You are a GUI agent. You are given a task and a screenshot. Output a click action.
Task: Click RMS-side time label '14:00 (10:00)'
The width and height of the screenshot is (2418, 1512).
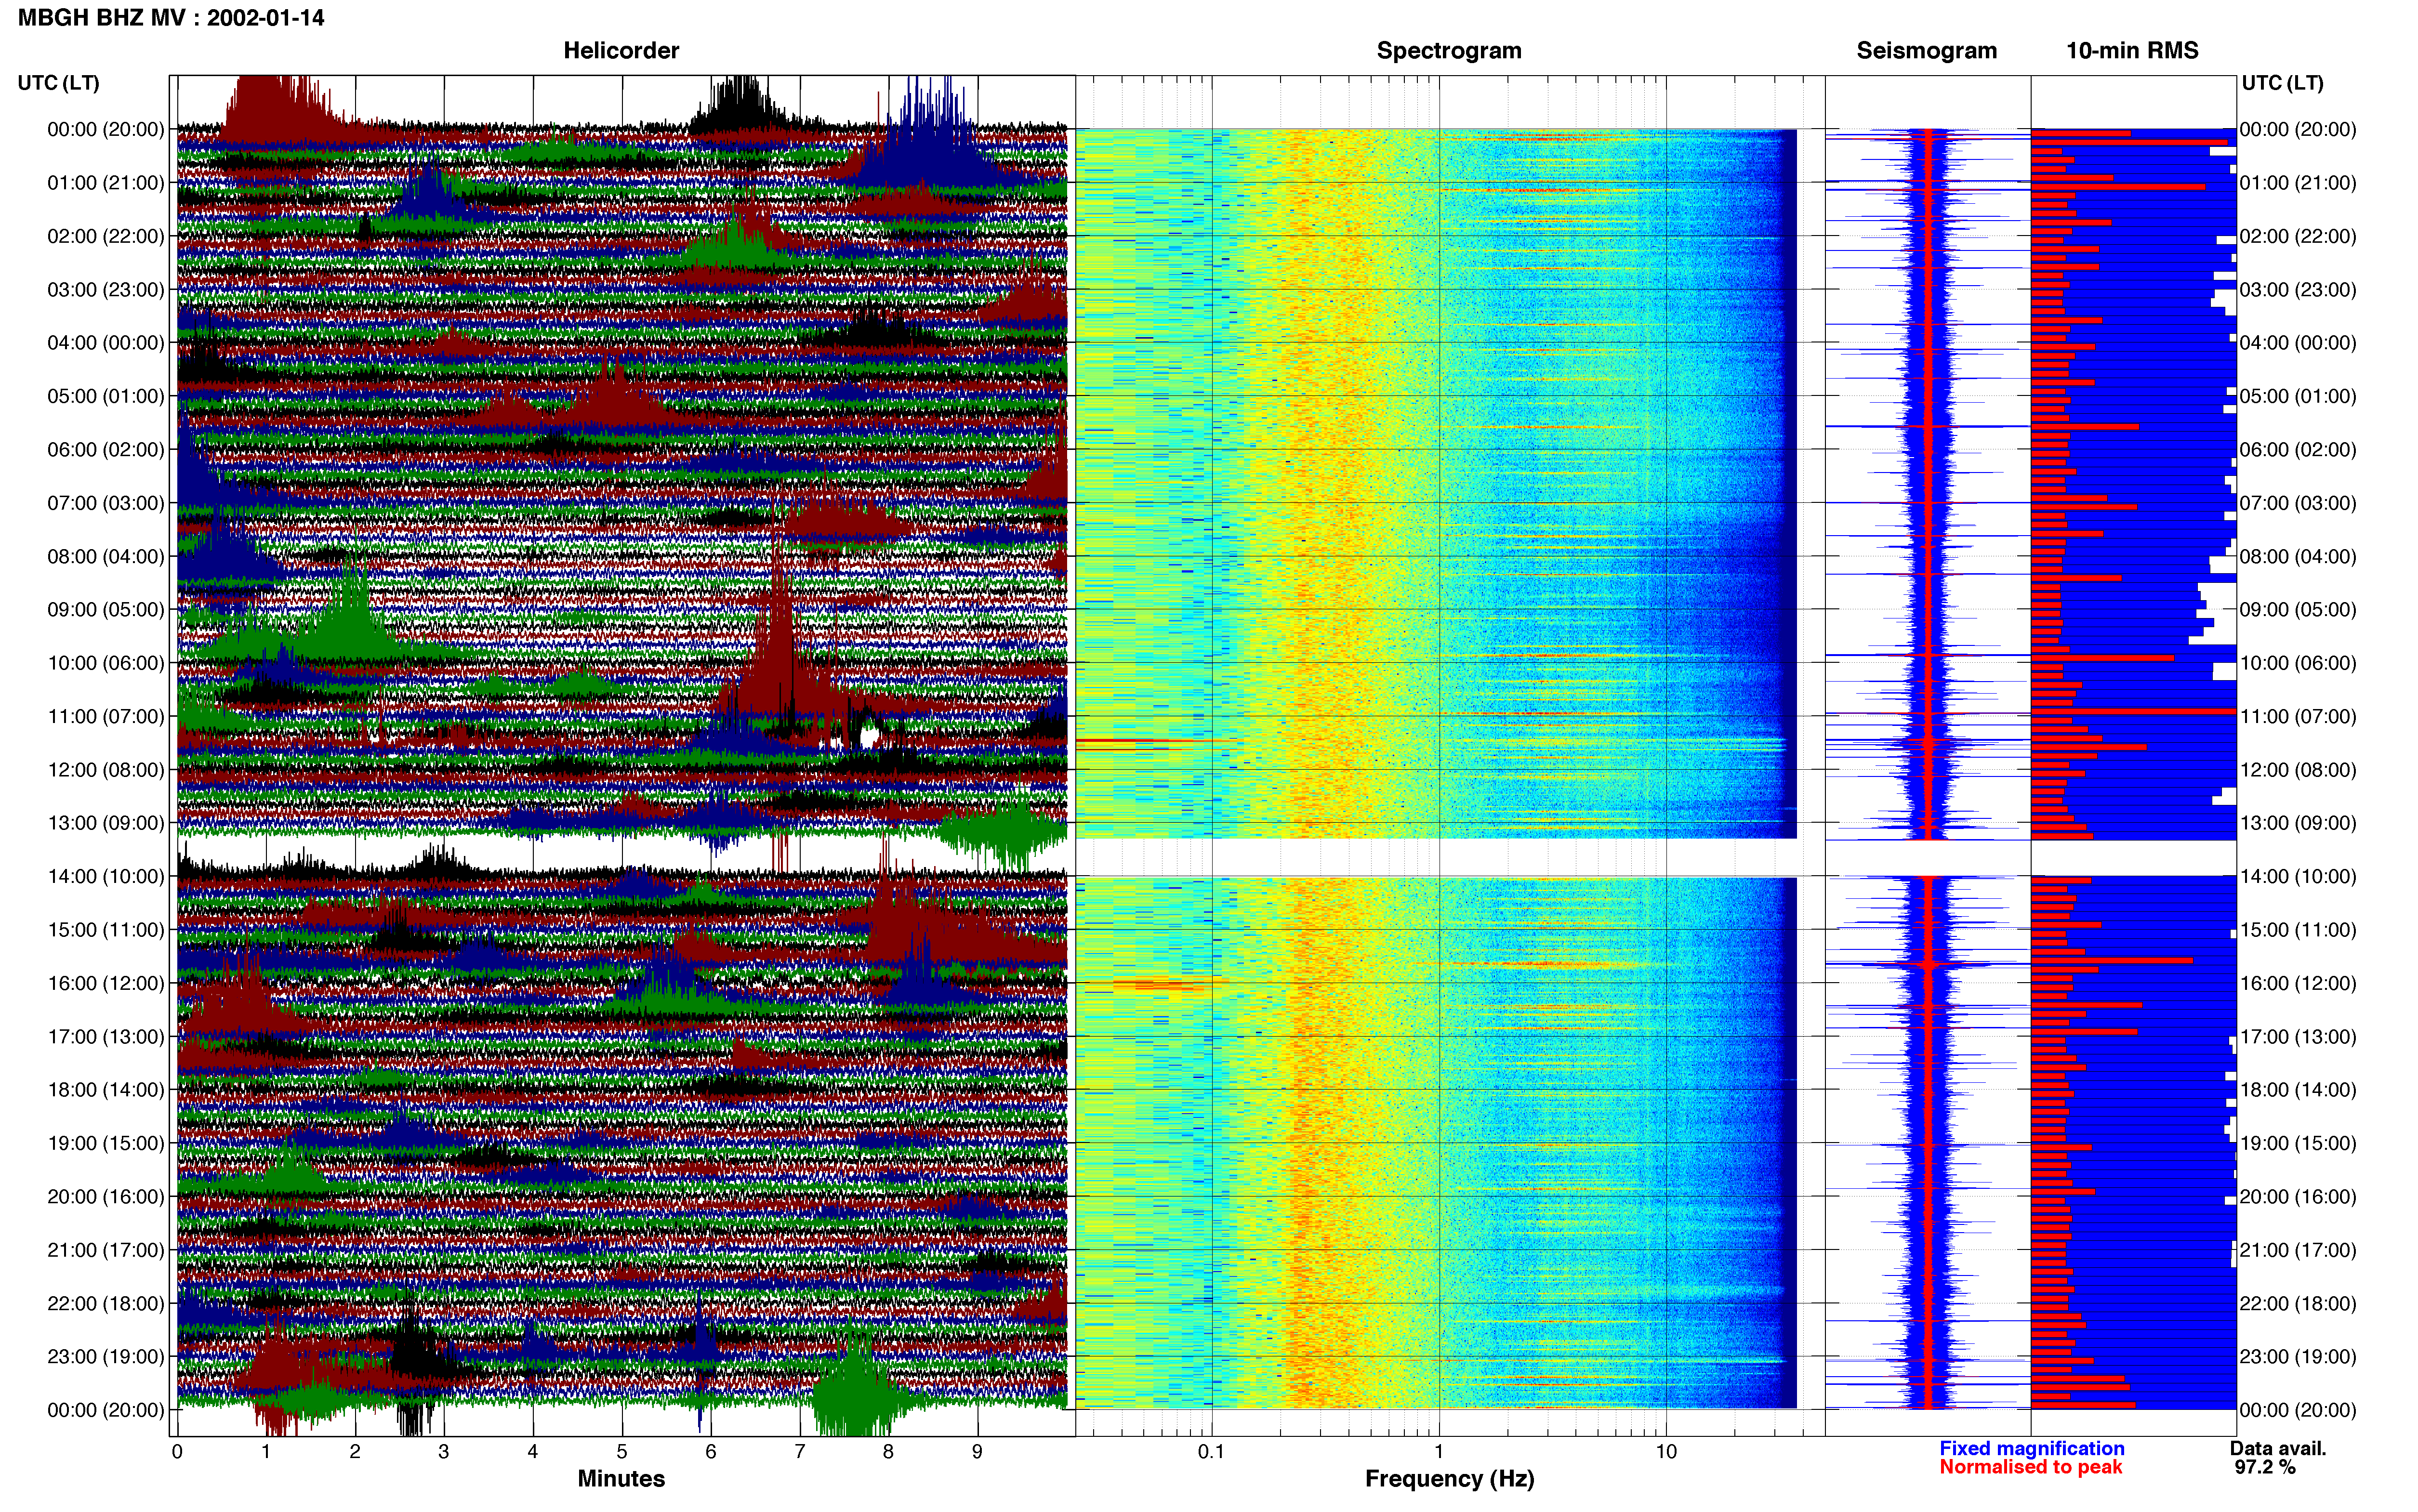2298,876
